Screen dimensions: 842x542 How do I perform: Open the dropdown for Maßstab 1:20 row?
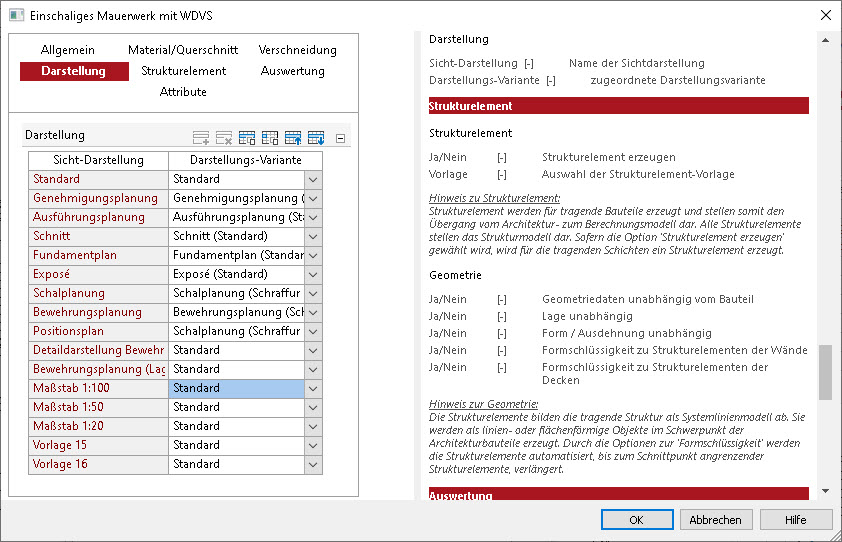[x=313, y=427]
